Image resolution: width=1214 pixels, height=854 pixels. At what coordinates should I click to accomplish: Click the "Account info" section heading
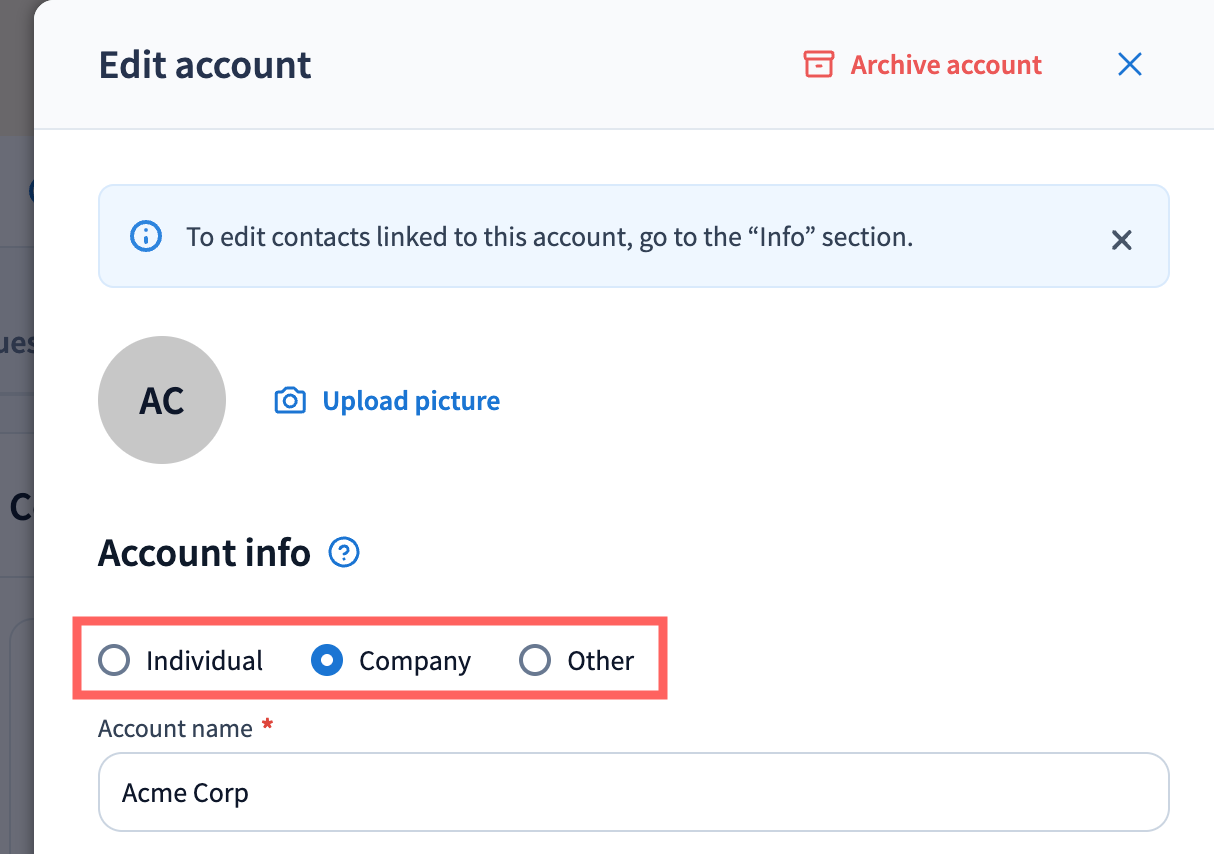(204, 552)
